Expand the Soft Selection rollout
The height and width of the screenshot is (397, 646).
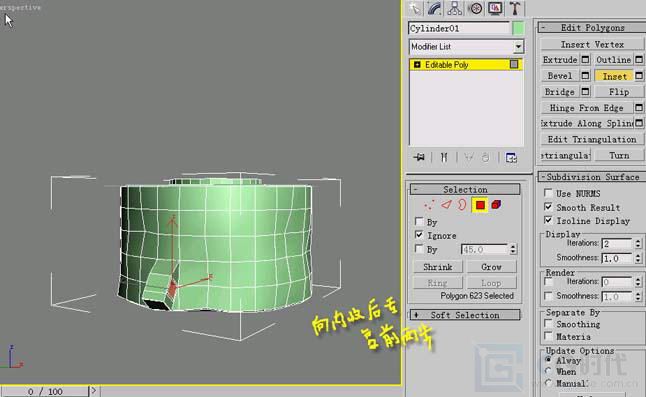[465, 315]
